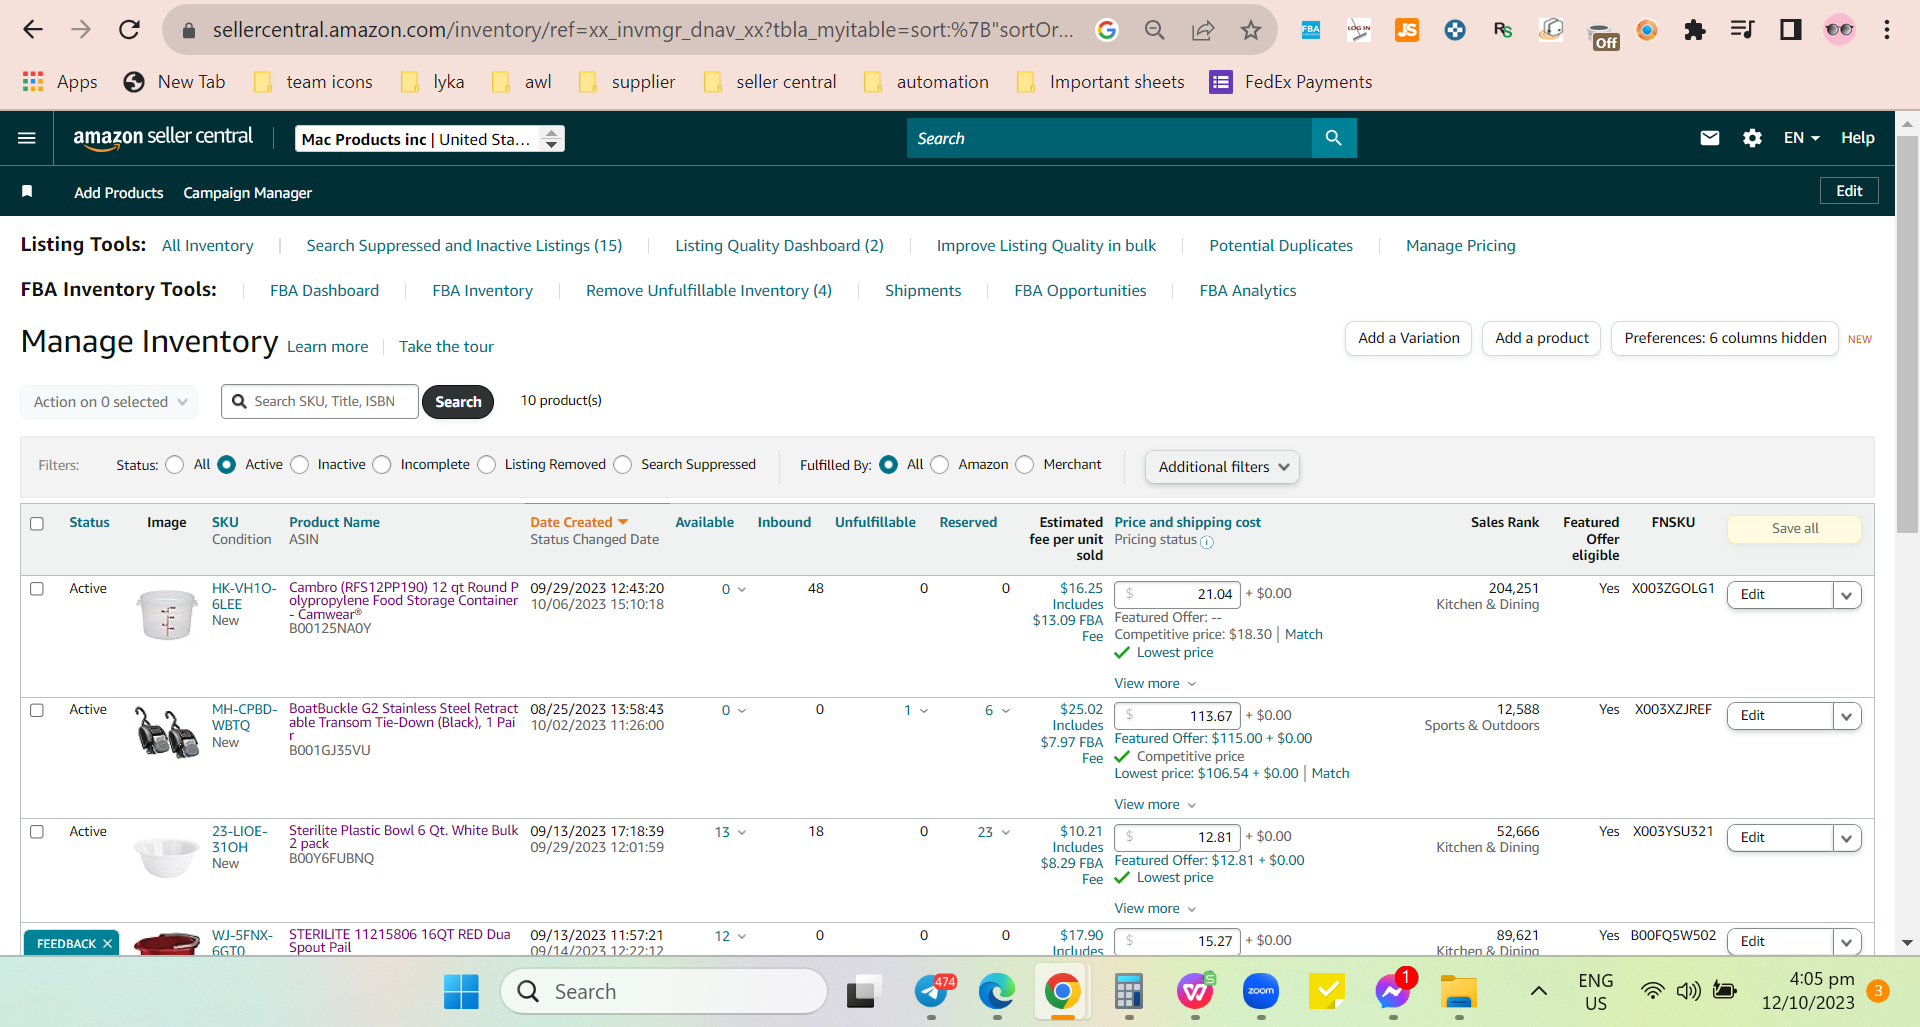
Task: Select the Search Suppressed radio button
Action: click(x=623, y=465)
